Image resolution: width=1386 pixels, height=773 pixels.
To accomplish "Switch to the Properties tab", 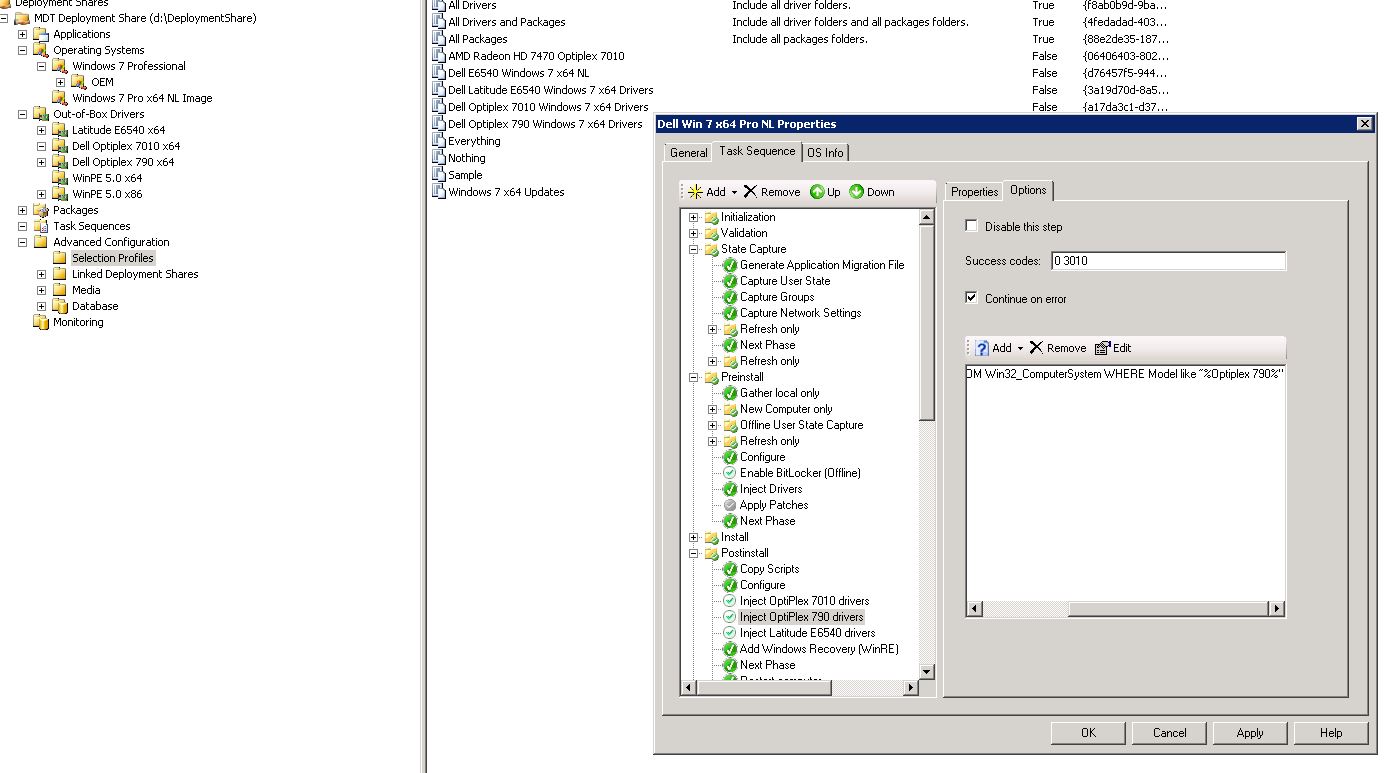I will [x=974, y=191].
